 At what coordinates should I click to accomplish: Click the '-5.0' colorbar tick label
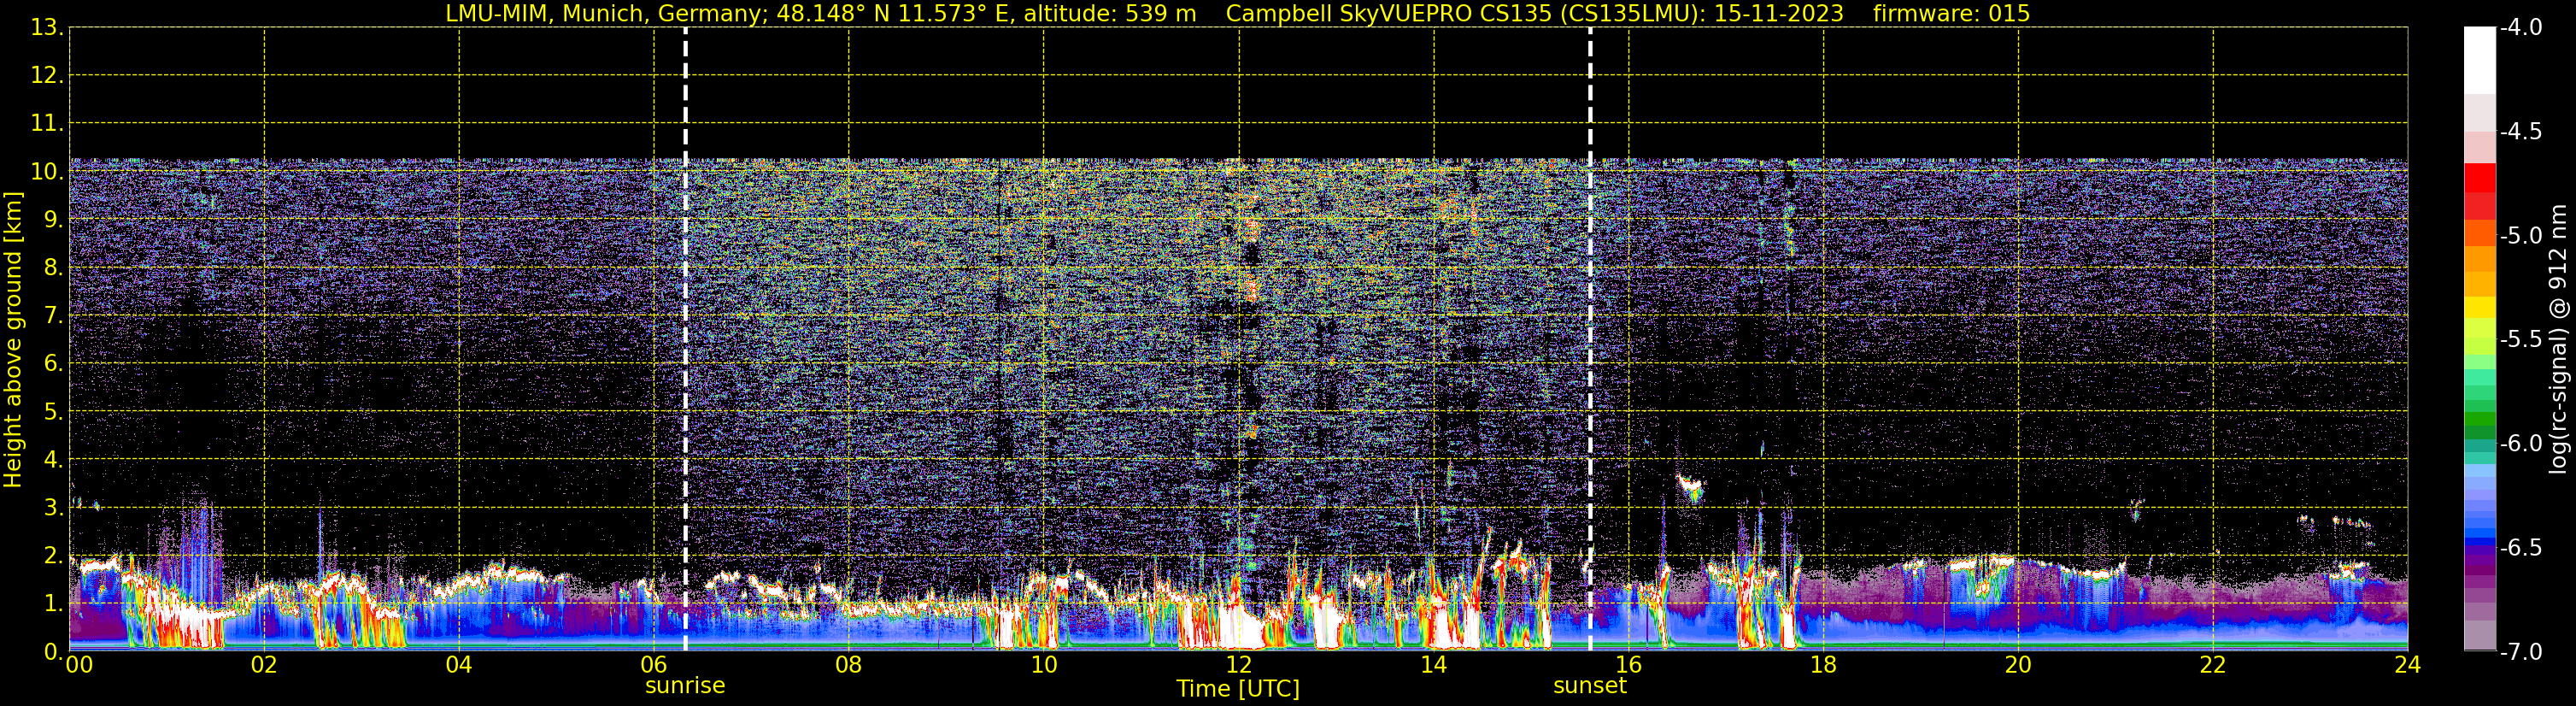[2520, 235]
